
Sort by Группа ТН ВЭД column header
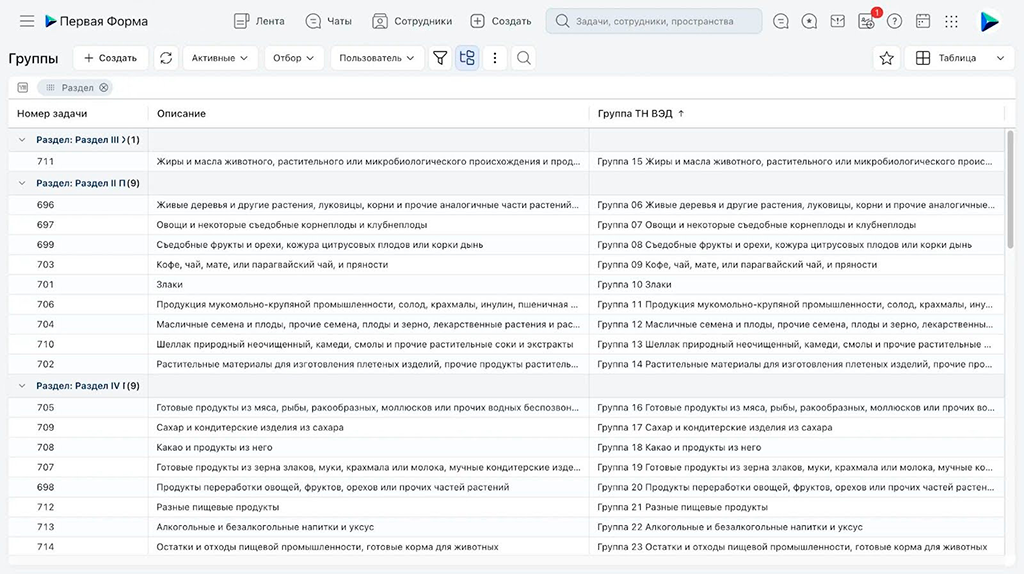tap(641, 114)
